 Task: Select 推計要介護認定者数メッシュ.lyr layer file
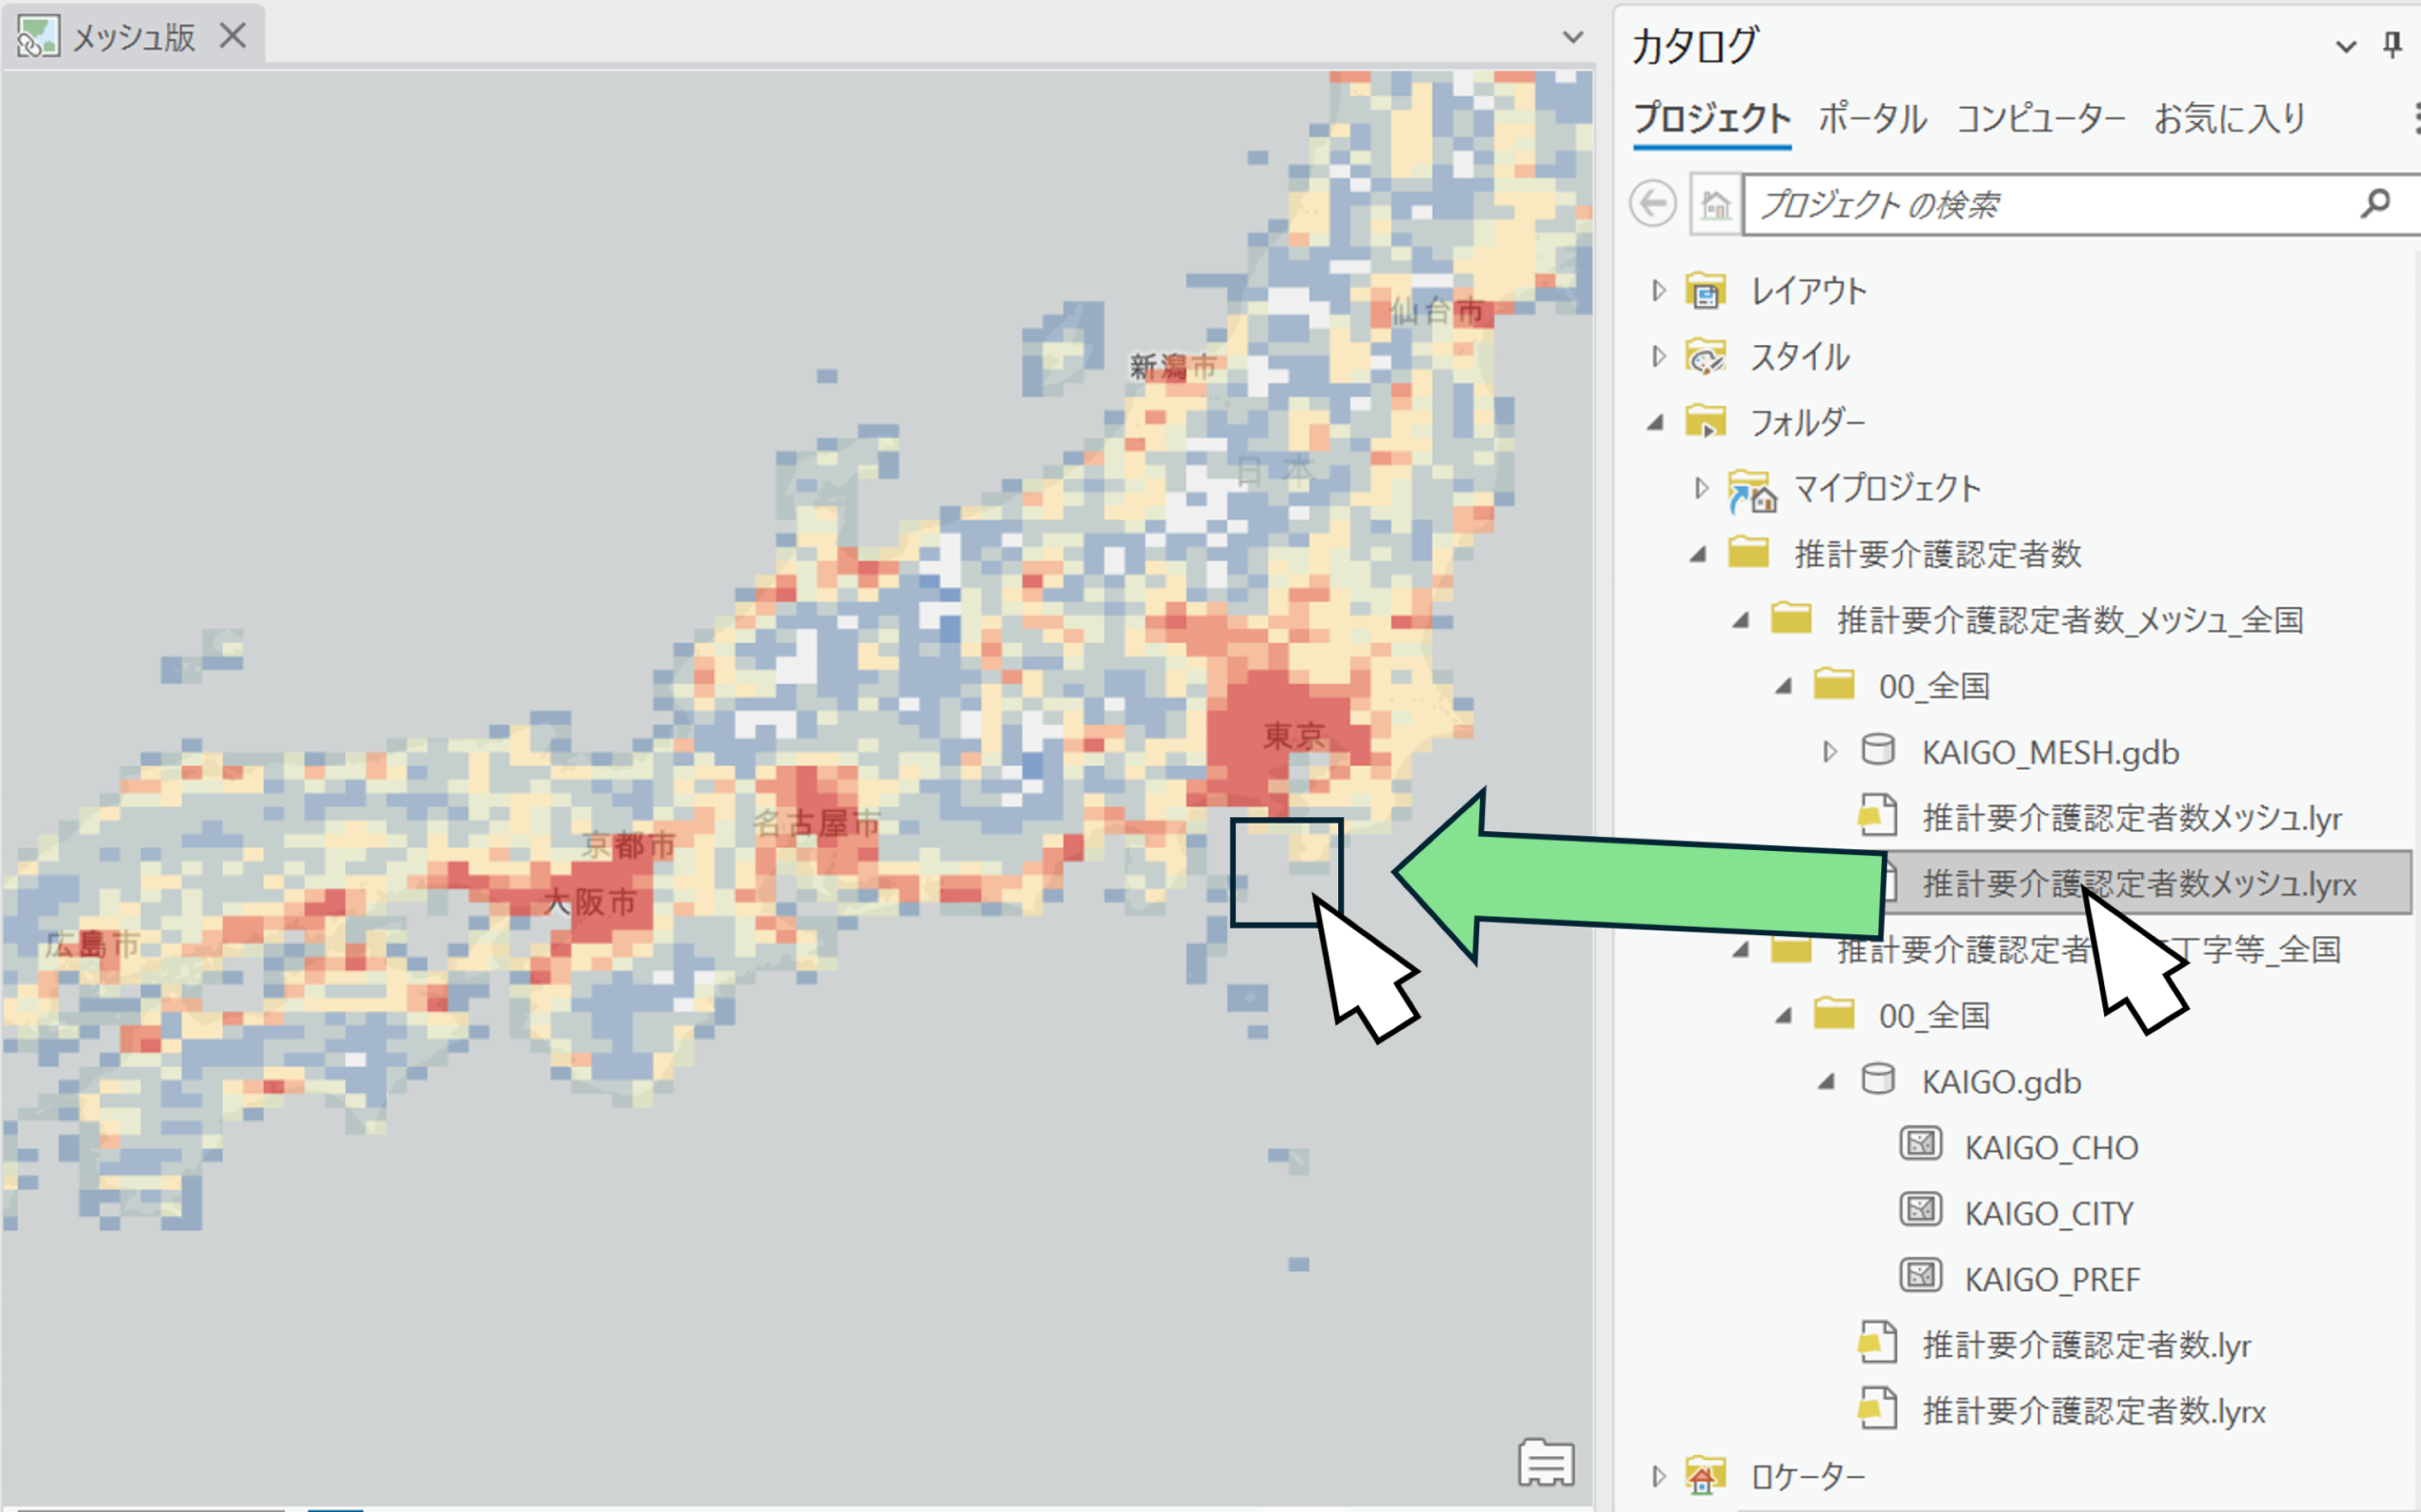[2131, 818]
